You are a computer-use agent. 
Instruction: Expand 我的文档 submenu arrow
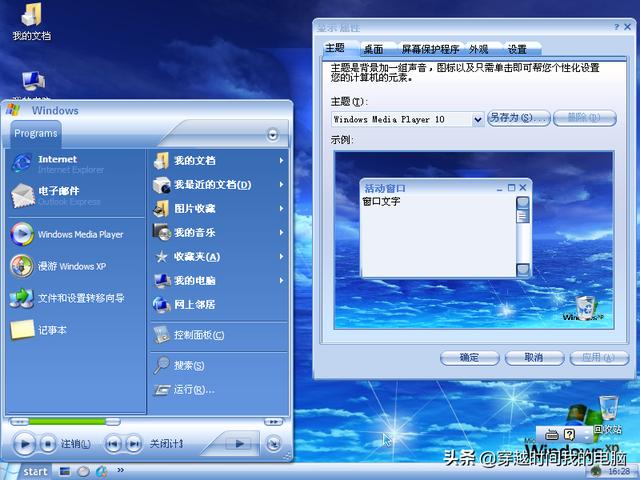pos(282,160)
